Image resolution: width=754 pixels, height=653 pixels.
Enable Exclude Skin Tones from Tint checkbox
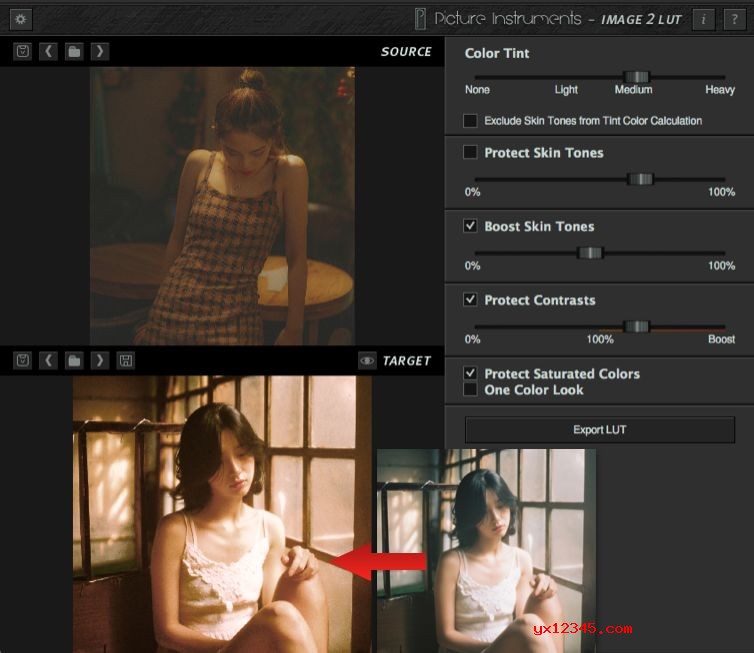click(x=470, y=120)
